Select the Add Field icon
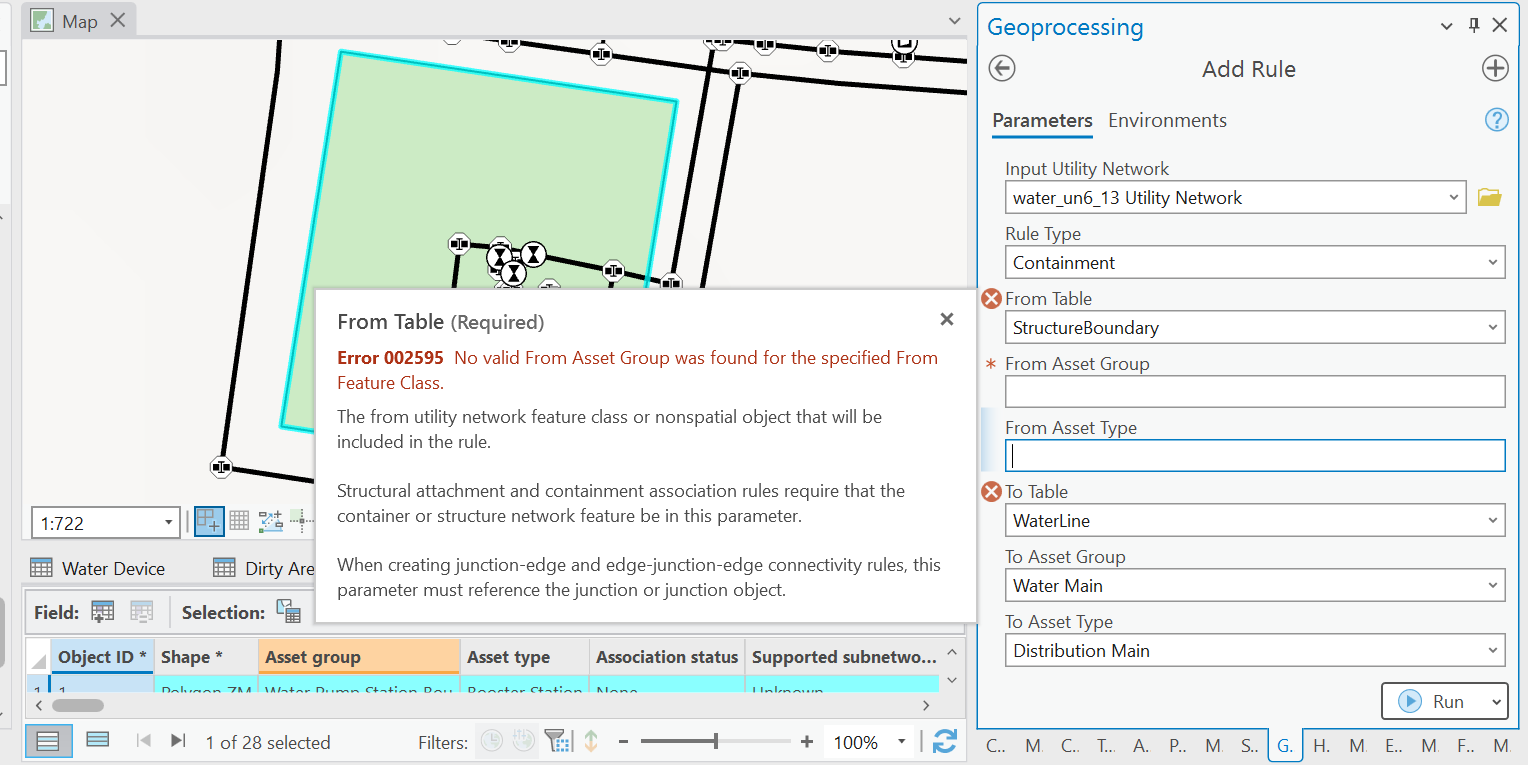Image resolution: width=1528 pixels, height=765 pixels. tap(102, 611)
